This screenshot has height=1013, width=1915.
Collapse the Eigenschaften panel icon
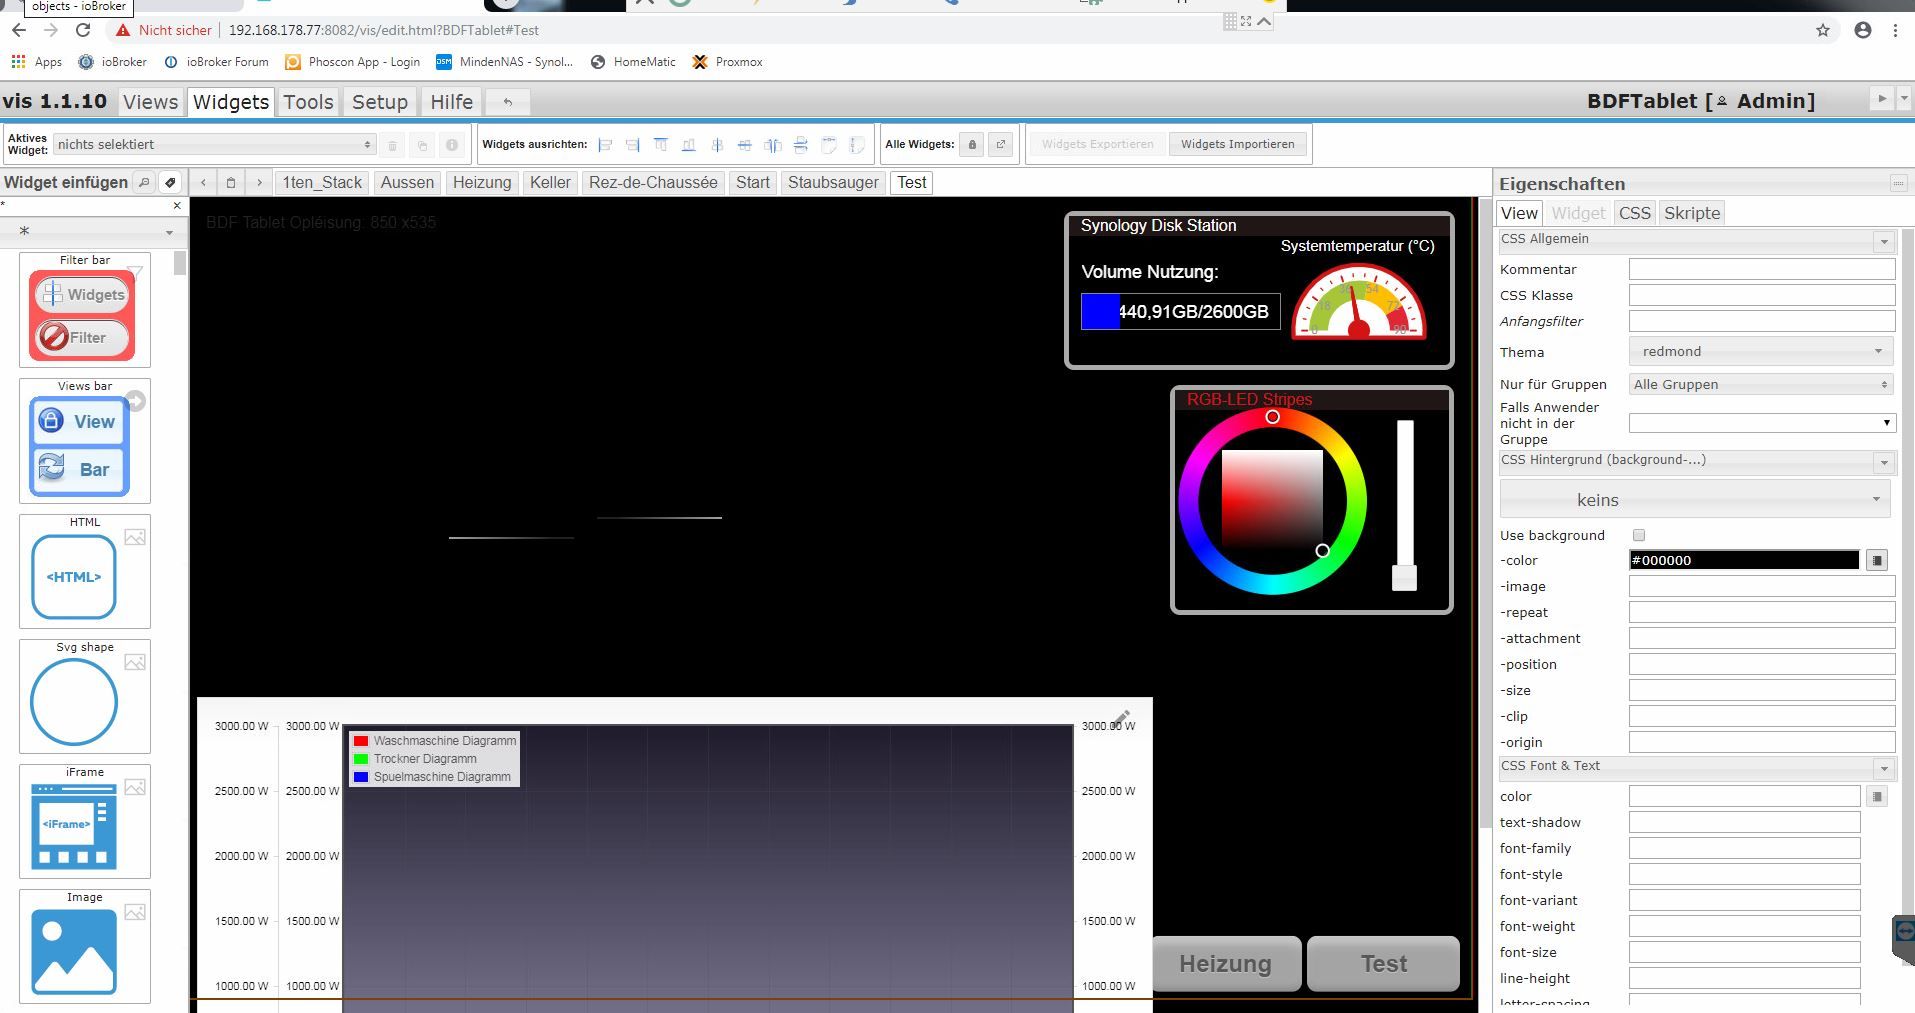pyautogui.click(x=1898, y=183)
